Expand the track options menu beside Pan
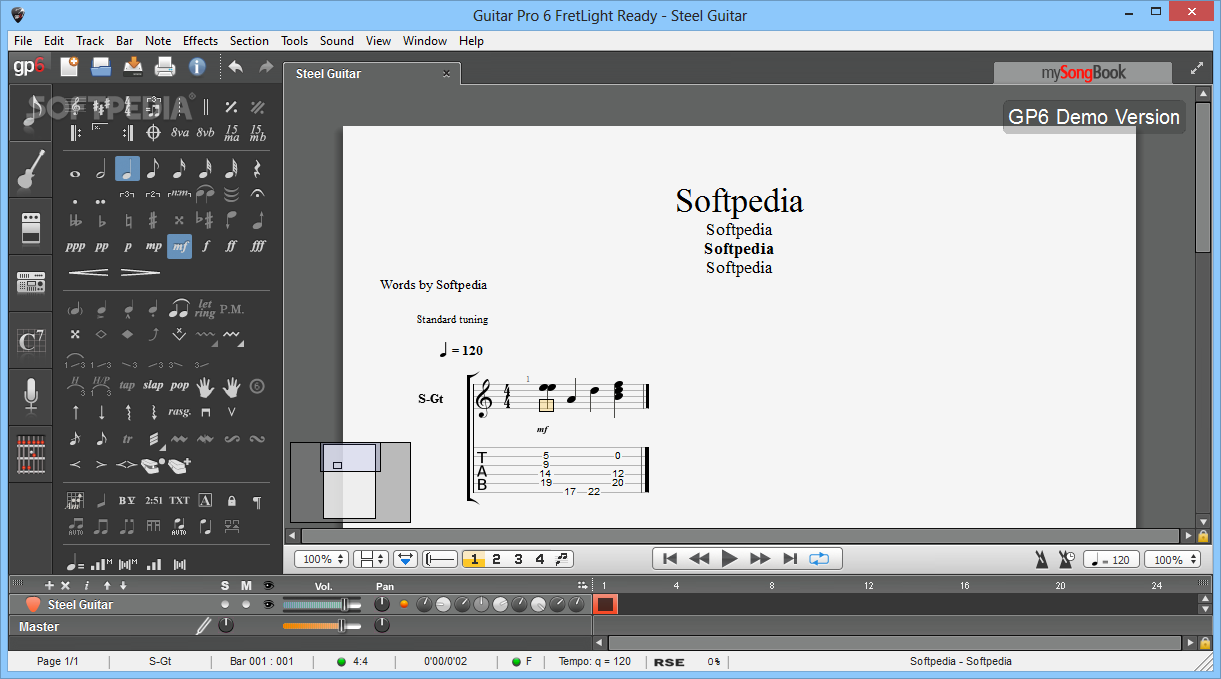Image resolution: width=1221 pixels, height=679 pixels. (582, 585)
